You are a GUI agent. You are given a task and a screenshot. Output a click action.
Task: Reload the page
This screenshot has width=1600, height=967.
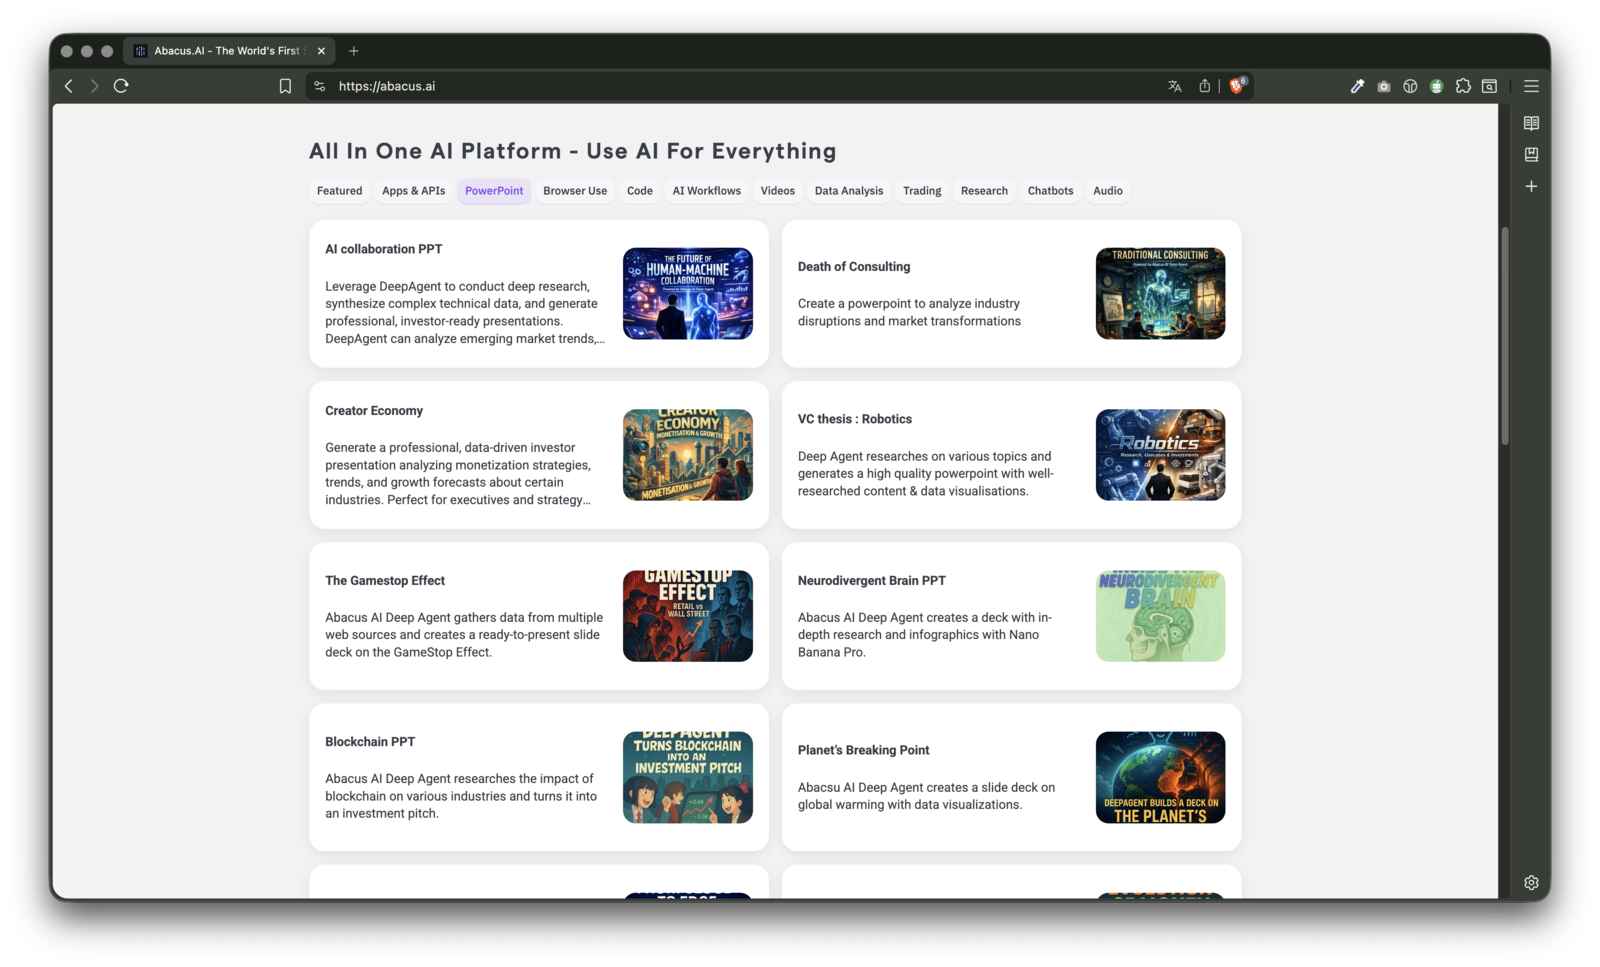coord(121,86)
